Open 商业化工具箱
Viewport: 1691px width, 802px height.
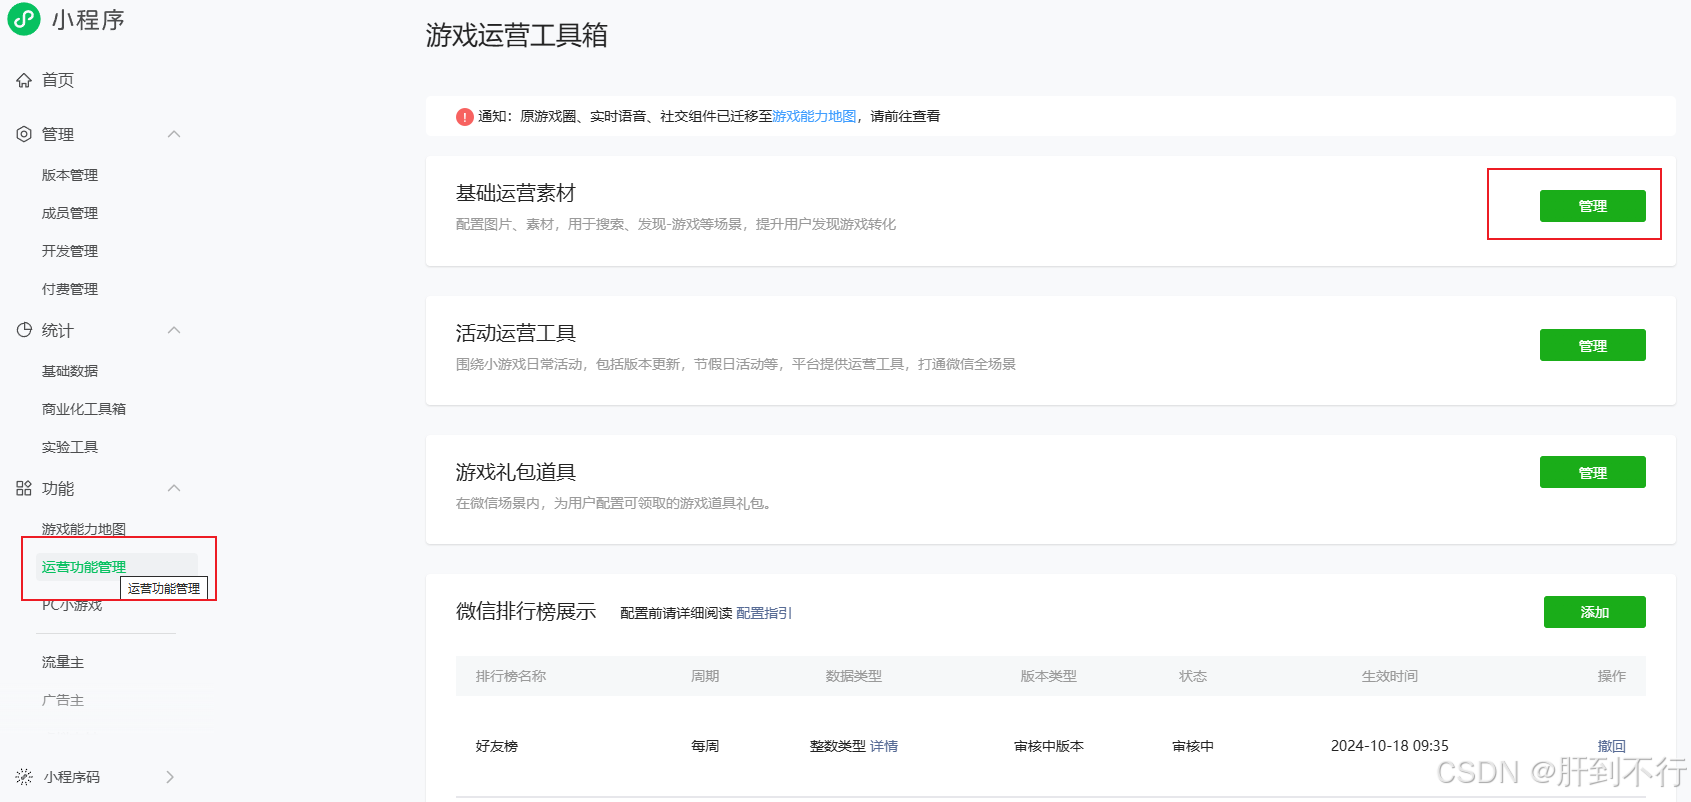tap(84, 409)
